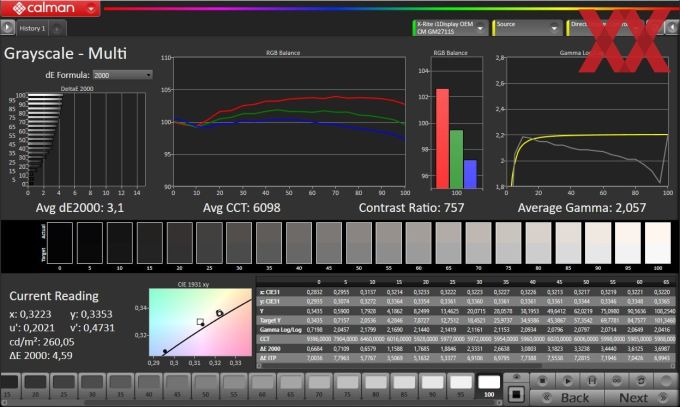680x407 pixels.
Task: Select the ΔE ITP table row
Action: click(466, 358)
